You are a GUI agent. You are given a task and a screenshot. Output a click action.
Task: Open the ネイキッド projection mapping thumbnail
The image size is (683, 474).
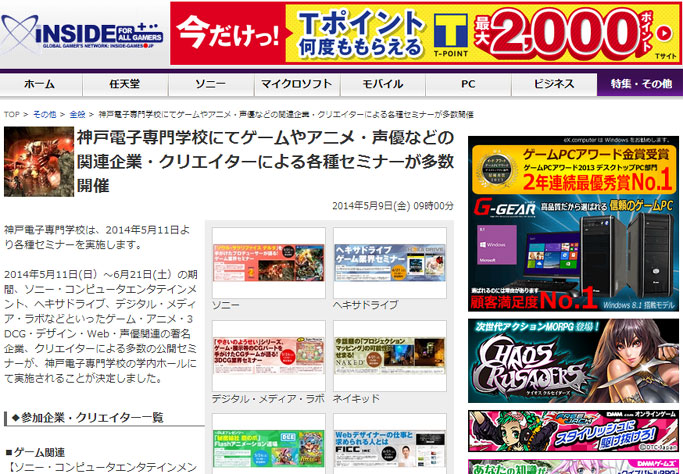(390, 356)
